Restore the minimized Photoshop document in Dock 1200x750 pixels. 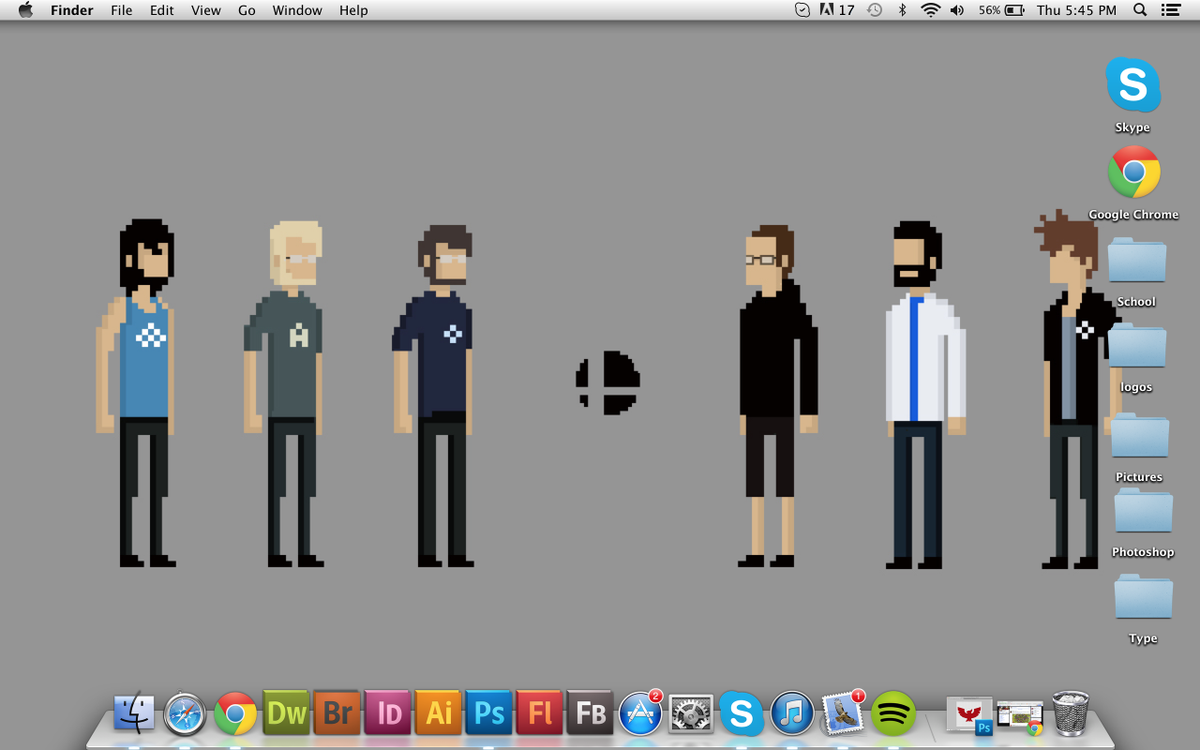coord(969,716)
